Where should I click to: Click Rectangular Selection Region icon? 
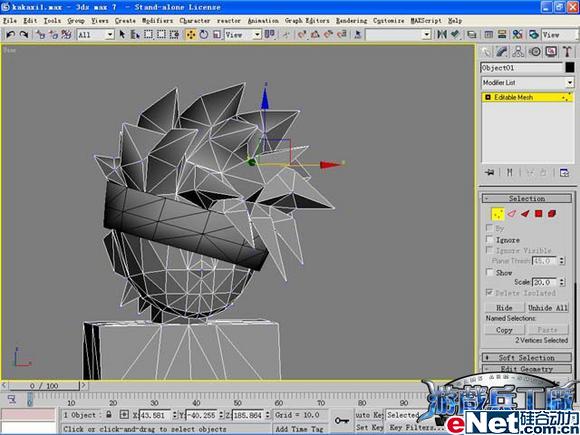click(x=148, y=34)
